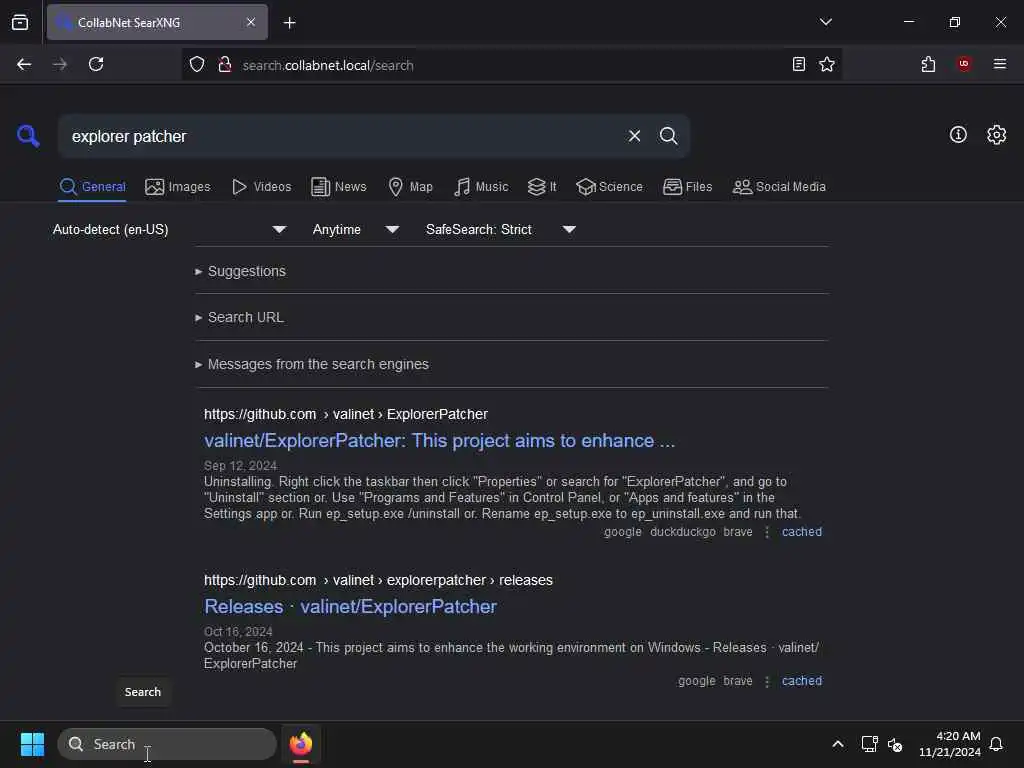This screenshot has width=1024, height=768.
Task: Switch to Files category
Action: 687,187
